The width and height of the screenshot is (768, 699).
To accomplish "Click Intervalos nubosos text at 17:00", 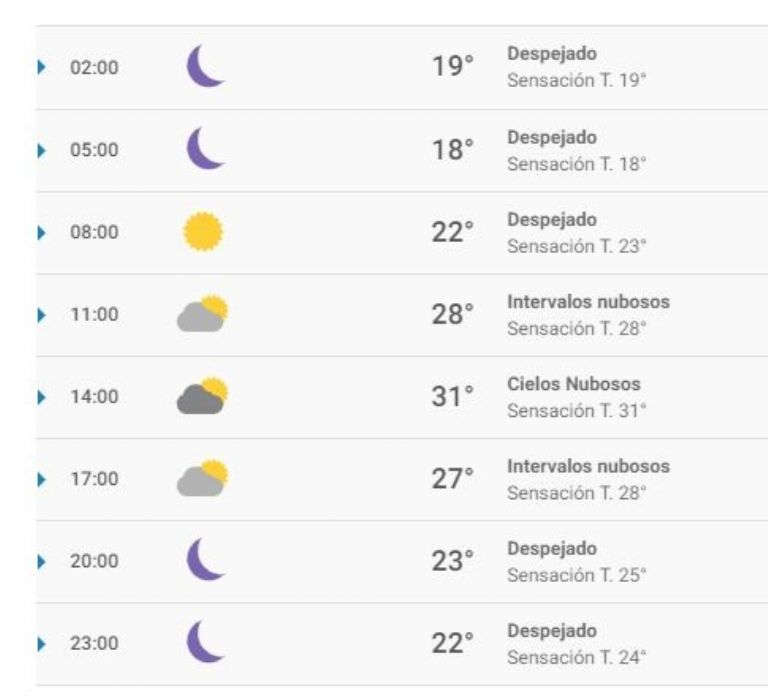I will (x=588, y=466).
